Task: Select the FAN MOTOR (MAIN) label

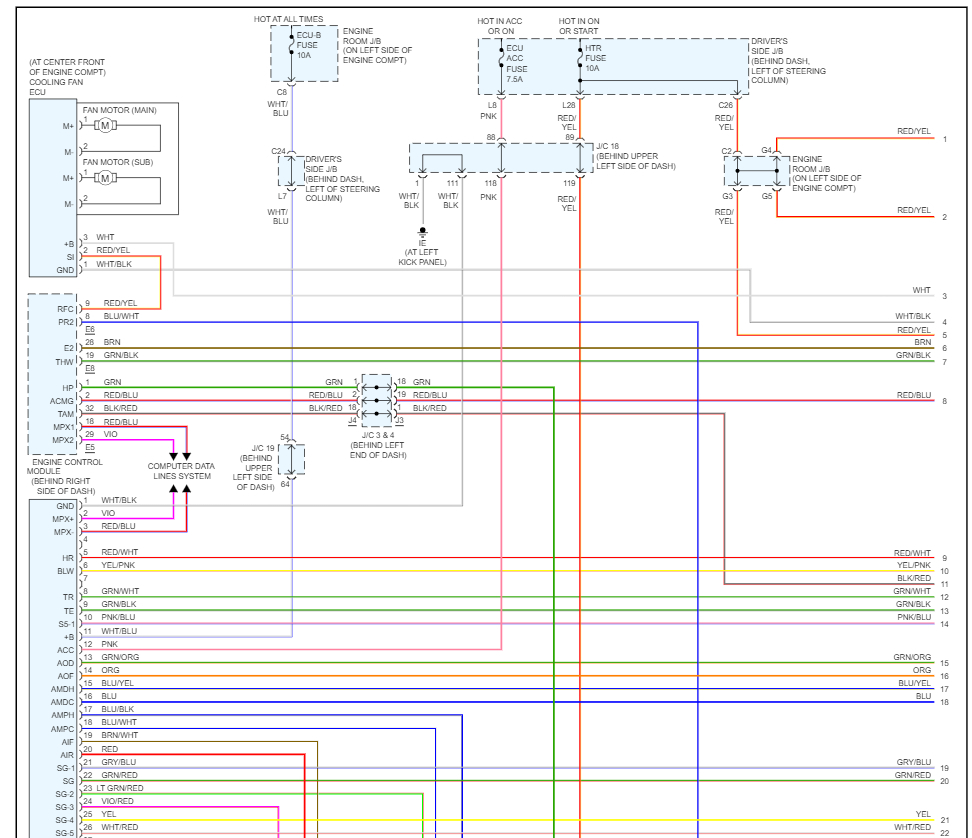Action: [x=120, y=110]
